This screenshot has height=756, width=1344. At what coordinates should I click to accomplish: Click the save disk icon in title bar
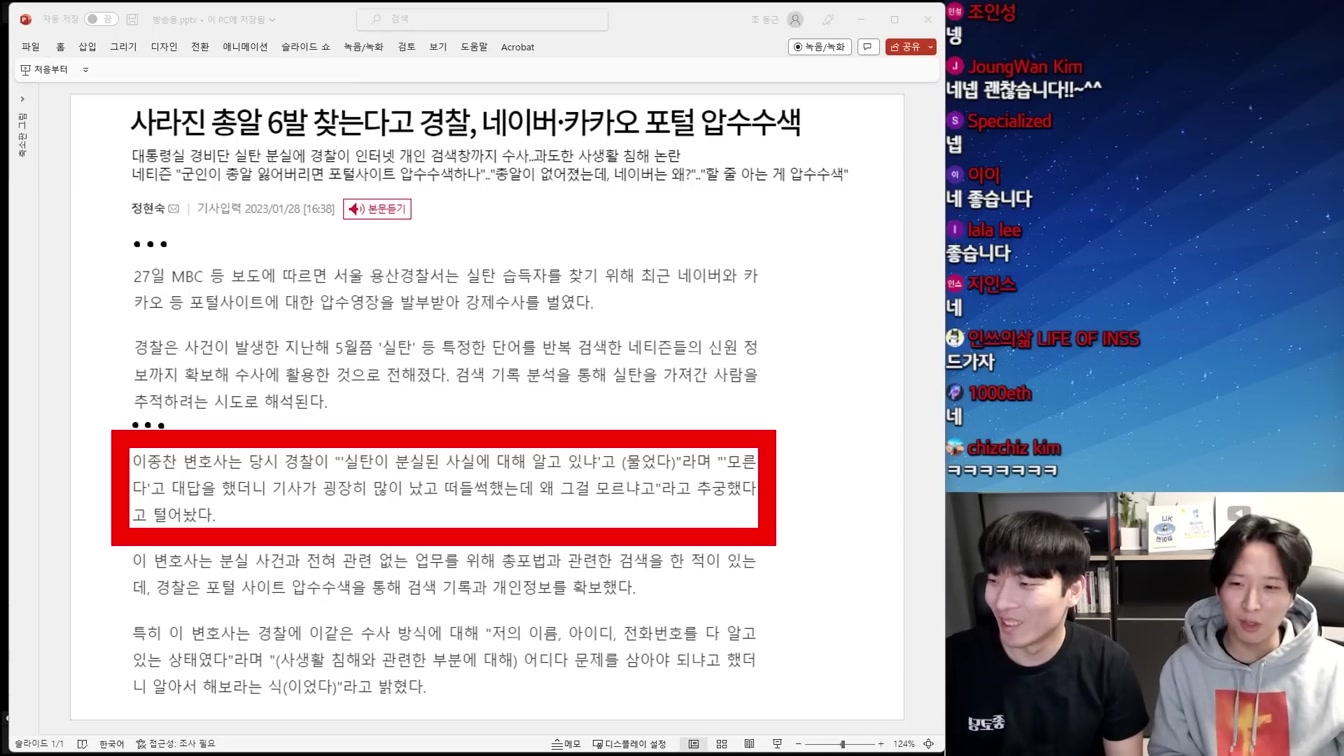pyautogui.click(x=132, y=19)
